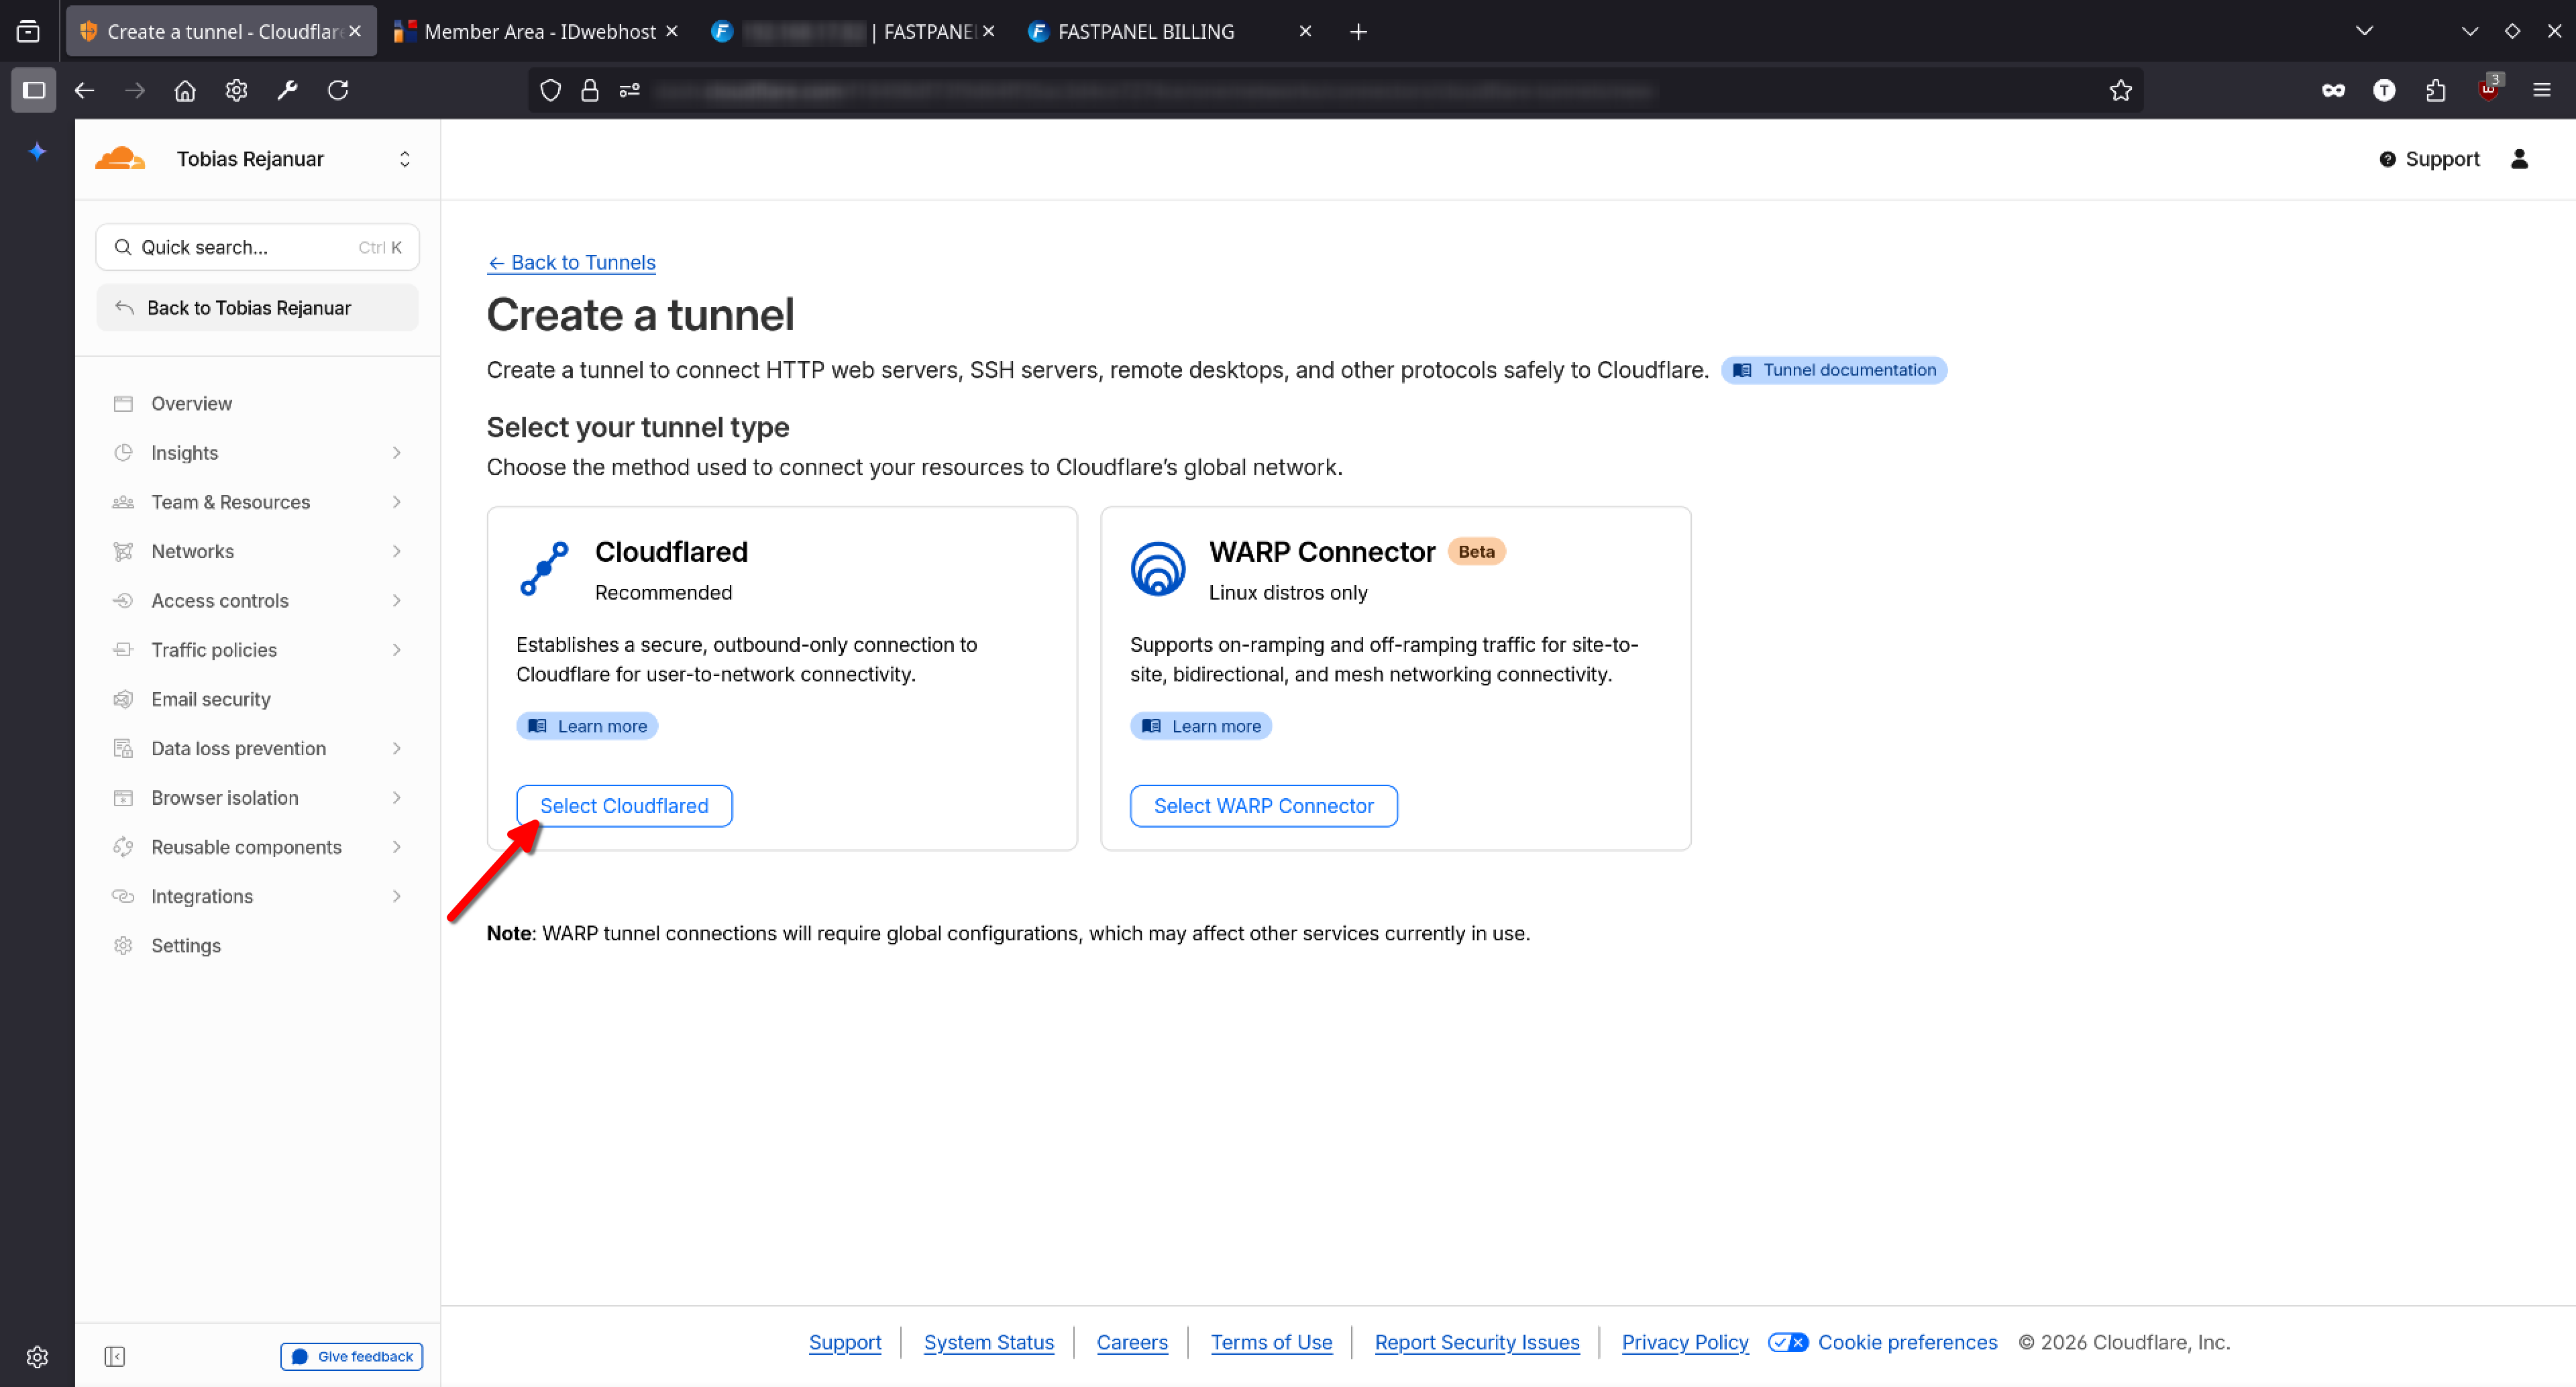This screenshot has width=2576, height=1387.
Task: Open the extensions puzzle icon
Action: point(2435,90)
